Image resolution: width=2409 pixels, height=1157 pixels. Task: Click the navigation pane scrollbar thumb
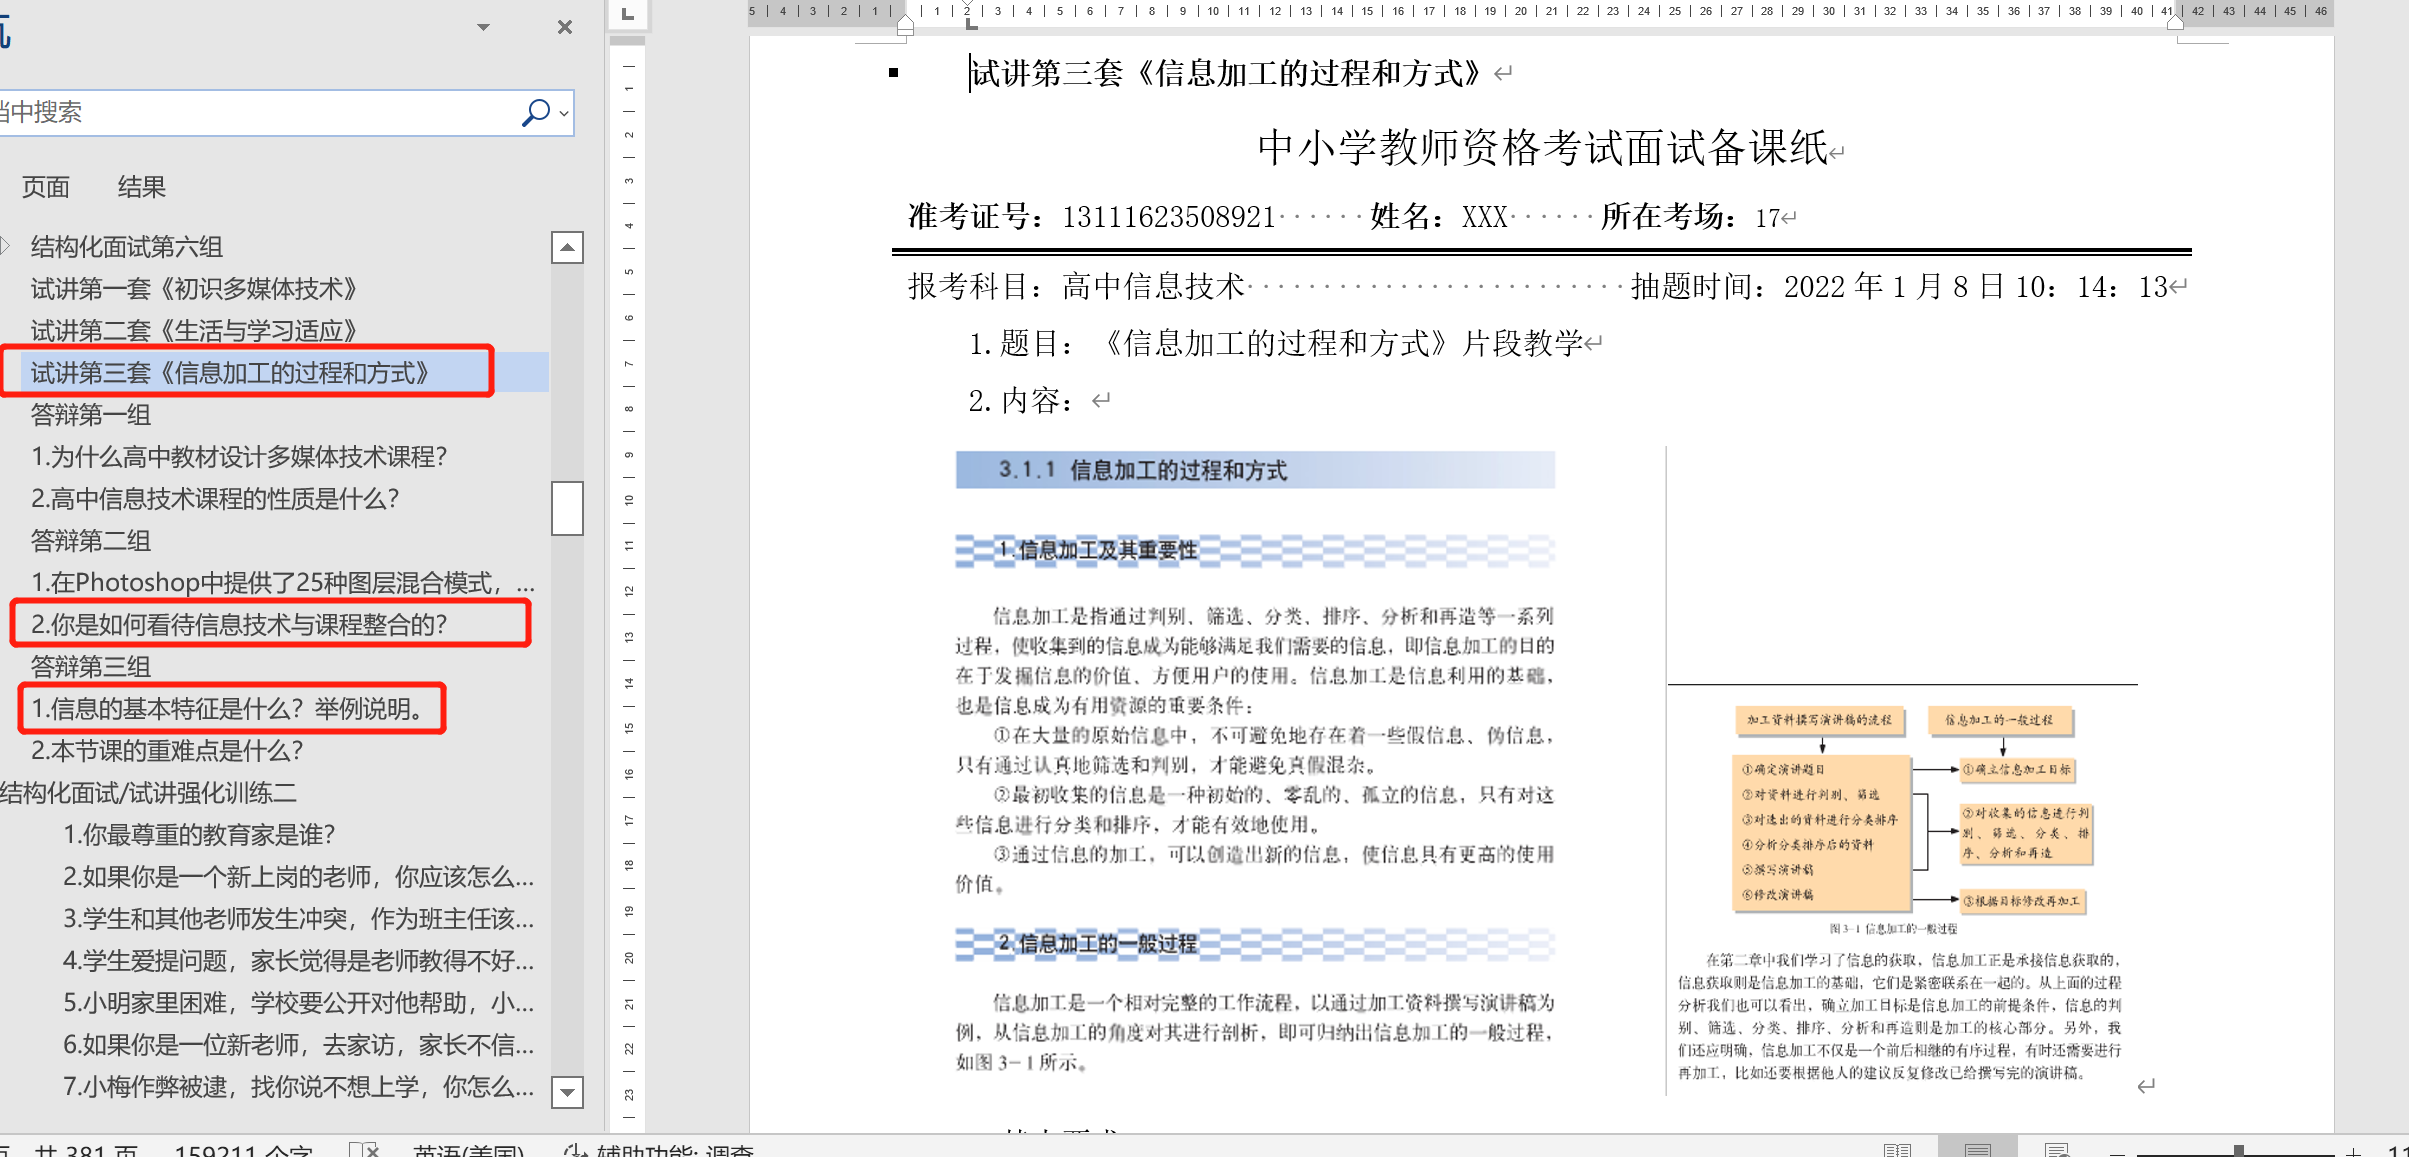(567, 508)
